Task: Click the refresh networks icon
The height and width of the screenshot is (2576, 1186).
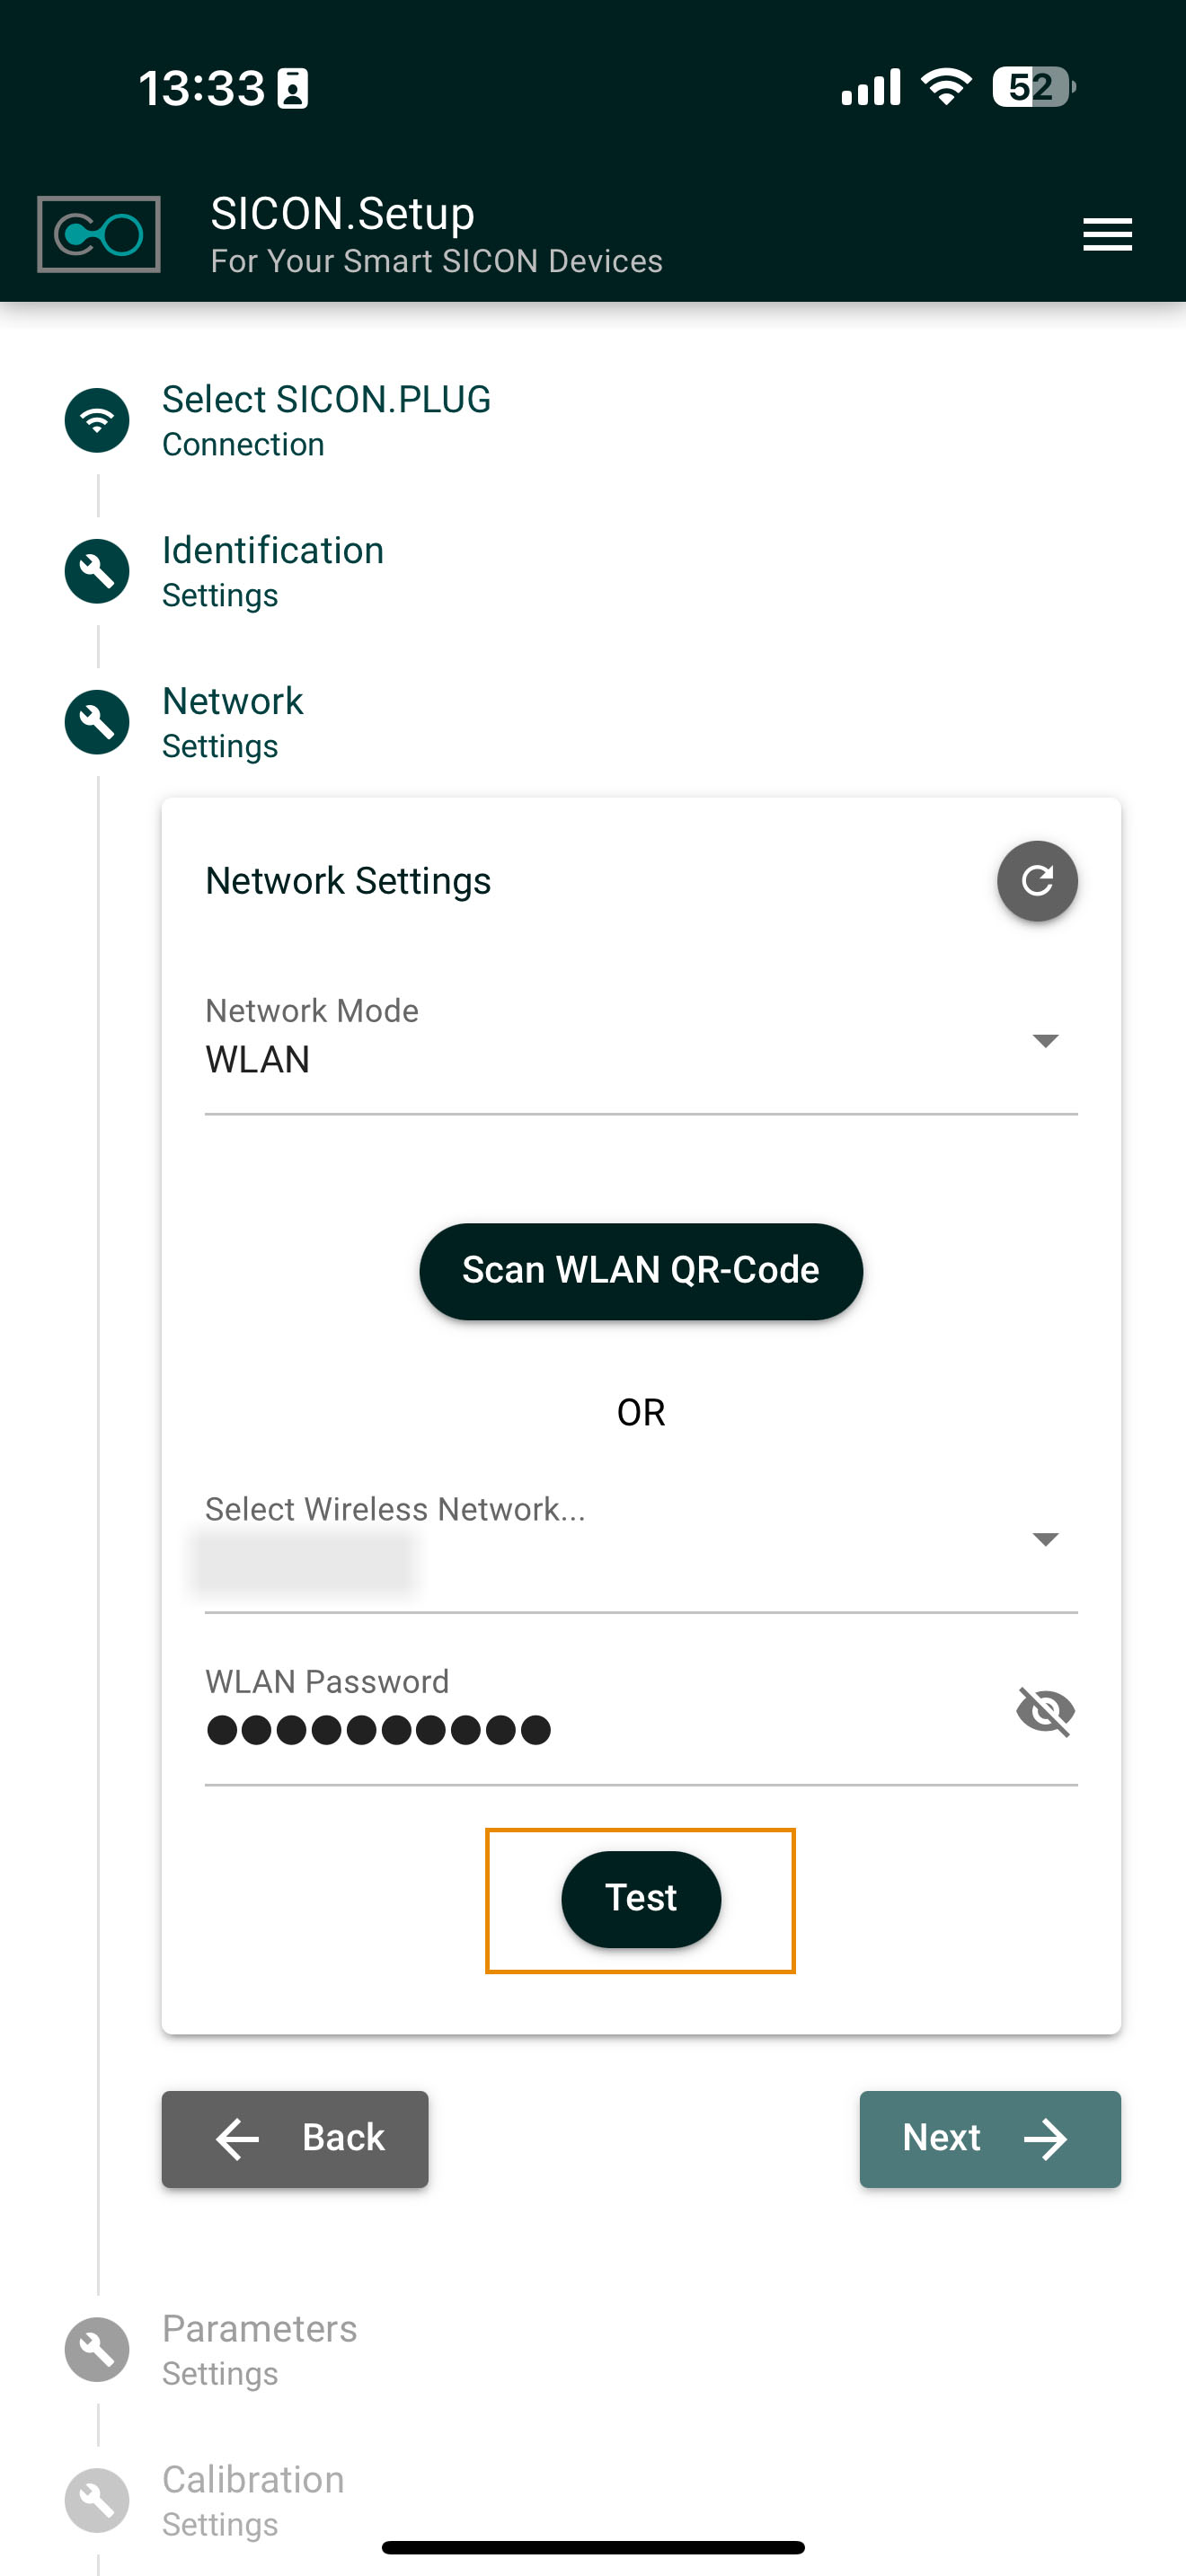Action: (x=1037, y=881)
